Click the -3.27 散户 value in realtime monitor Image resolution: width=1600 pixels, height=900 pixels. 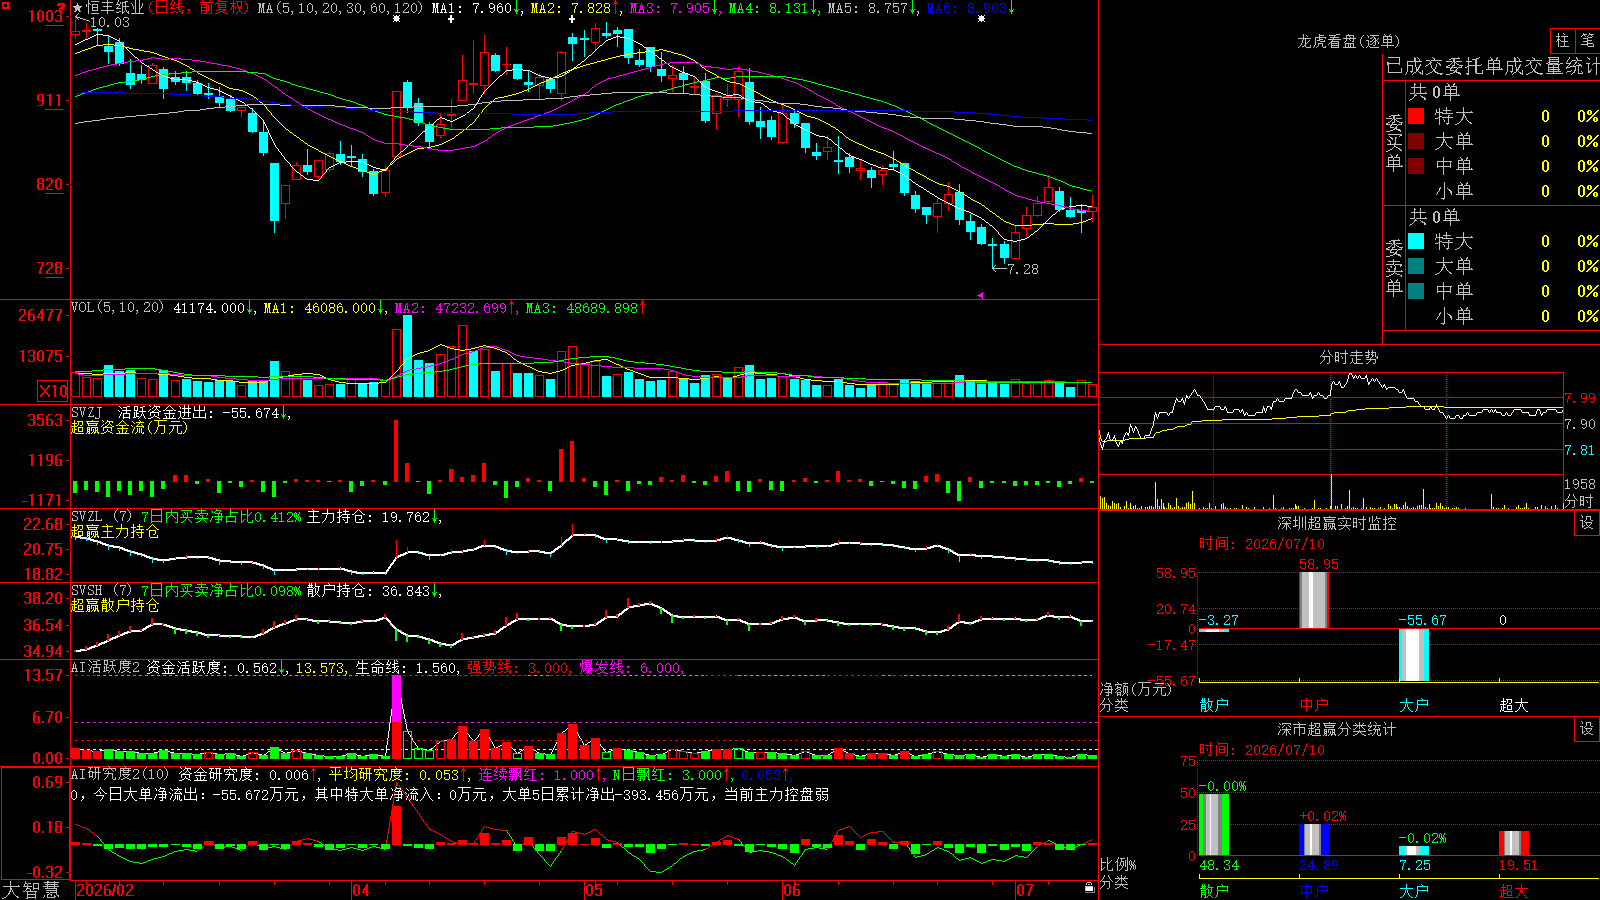(1218, 620)
